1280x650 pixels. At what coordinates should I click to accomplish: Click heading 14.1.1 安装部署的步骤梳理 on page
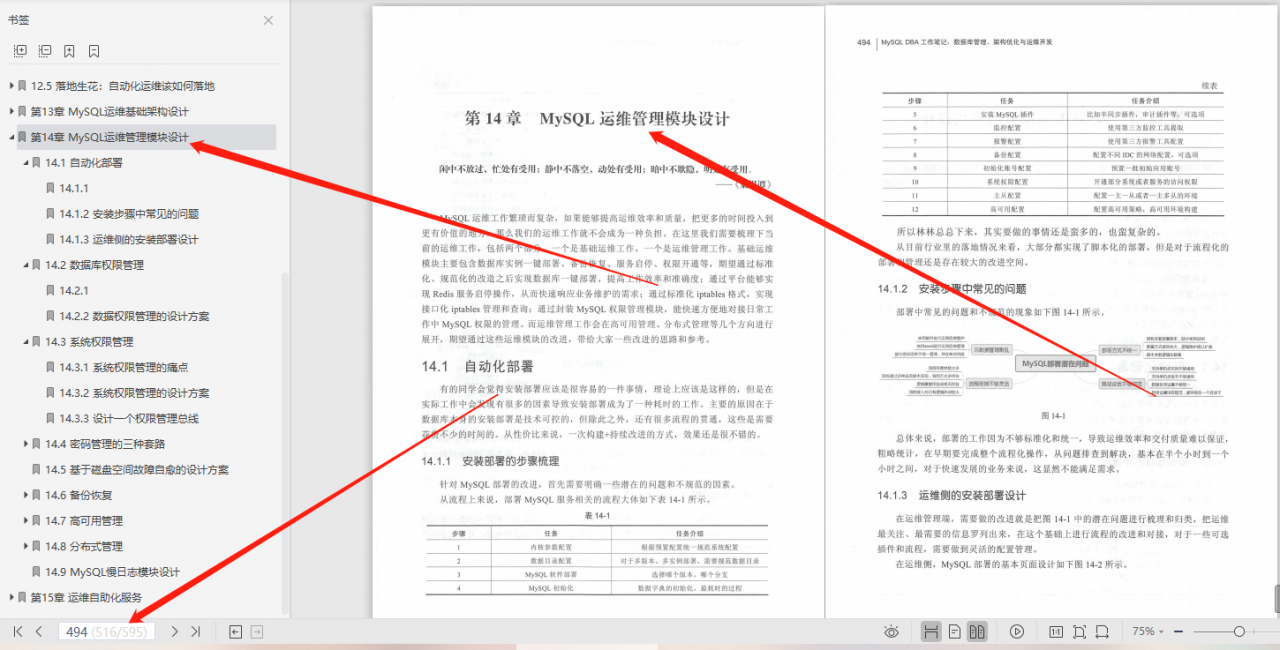tap(490, 461)
